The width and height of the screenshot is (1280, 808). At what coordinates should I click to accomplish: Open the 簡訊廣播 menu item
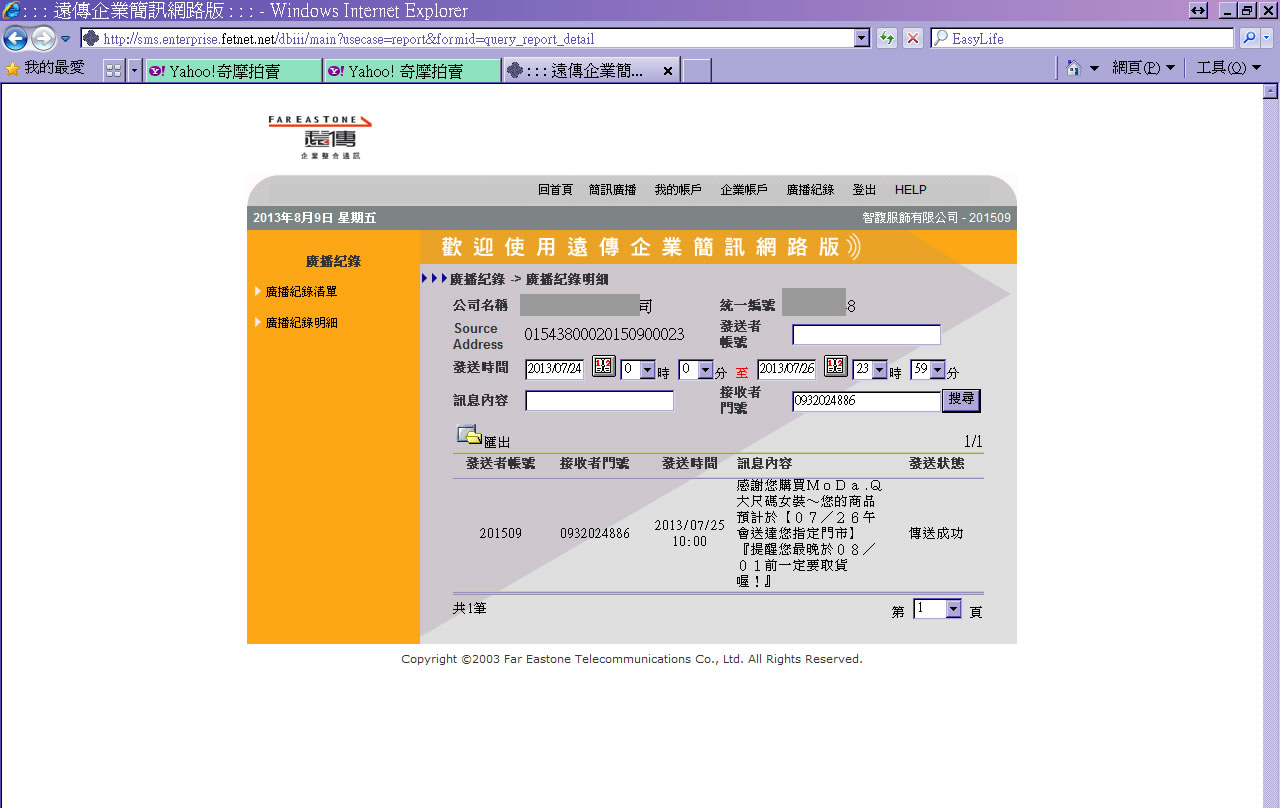coord(612,190)
